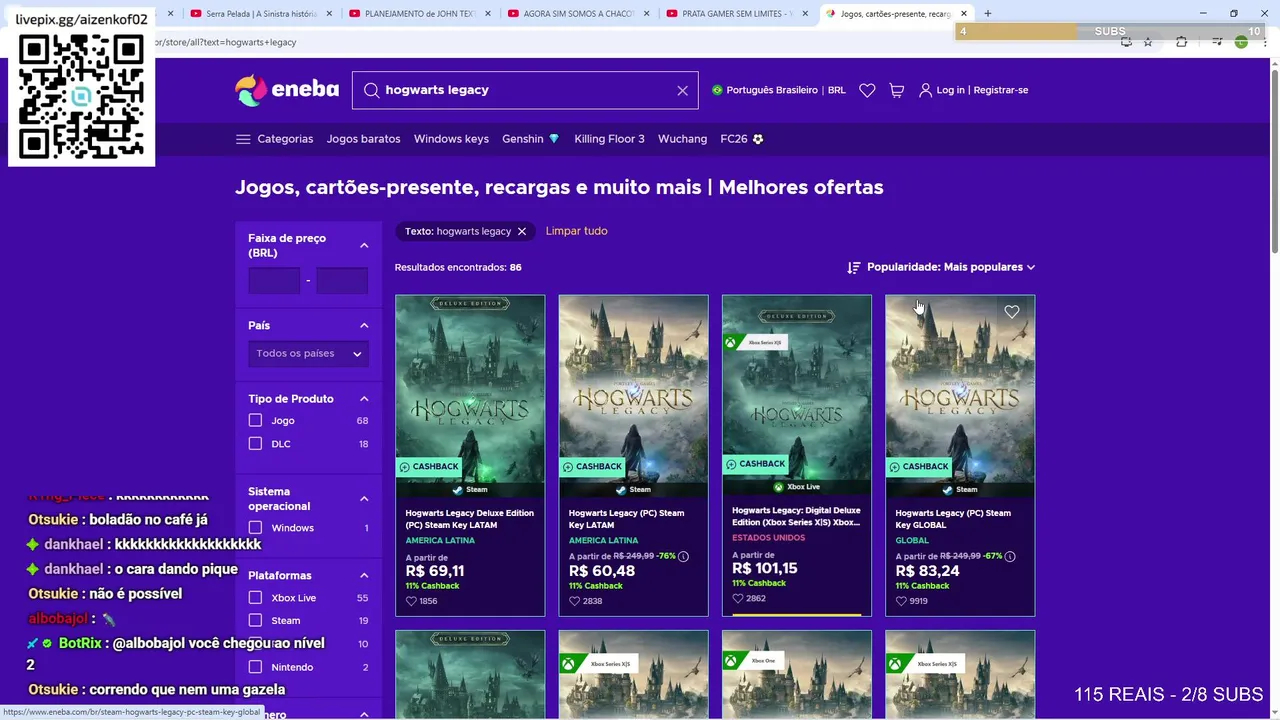Image resolution: width=1280 pixels, height=720 pixels.
Task: Tick the Xbox Live checkbox
Action: (x=255, y=598)
